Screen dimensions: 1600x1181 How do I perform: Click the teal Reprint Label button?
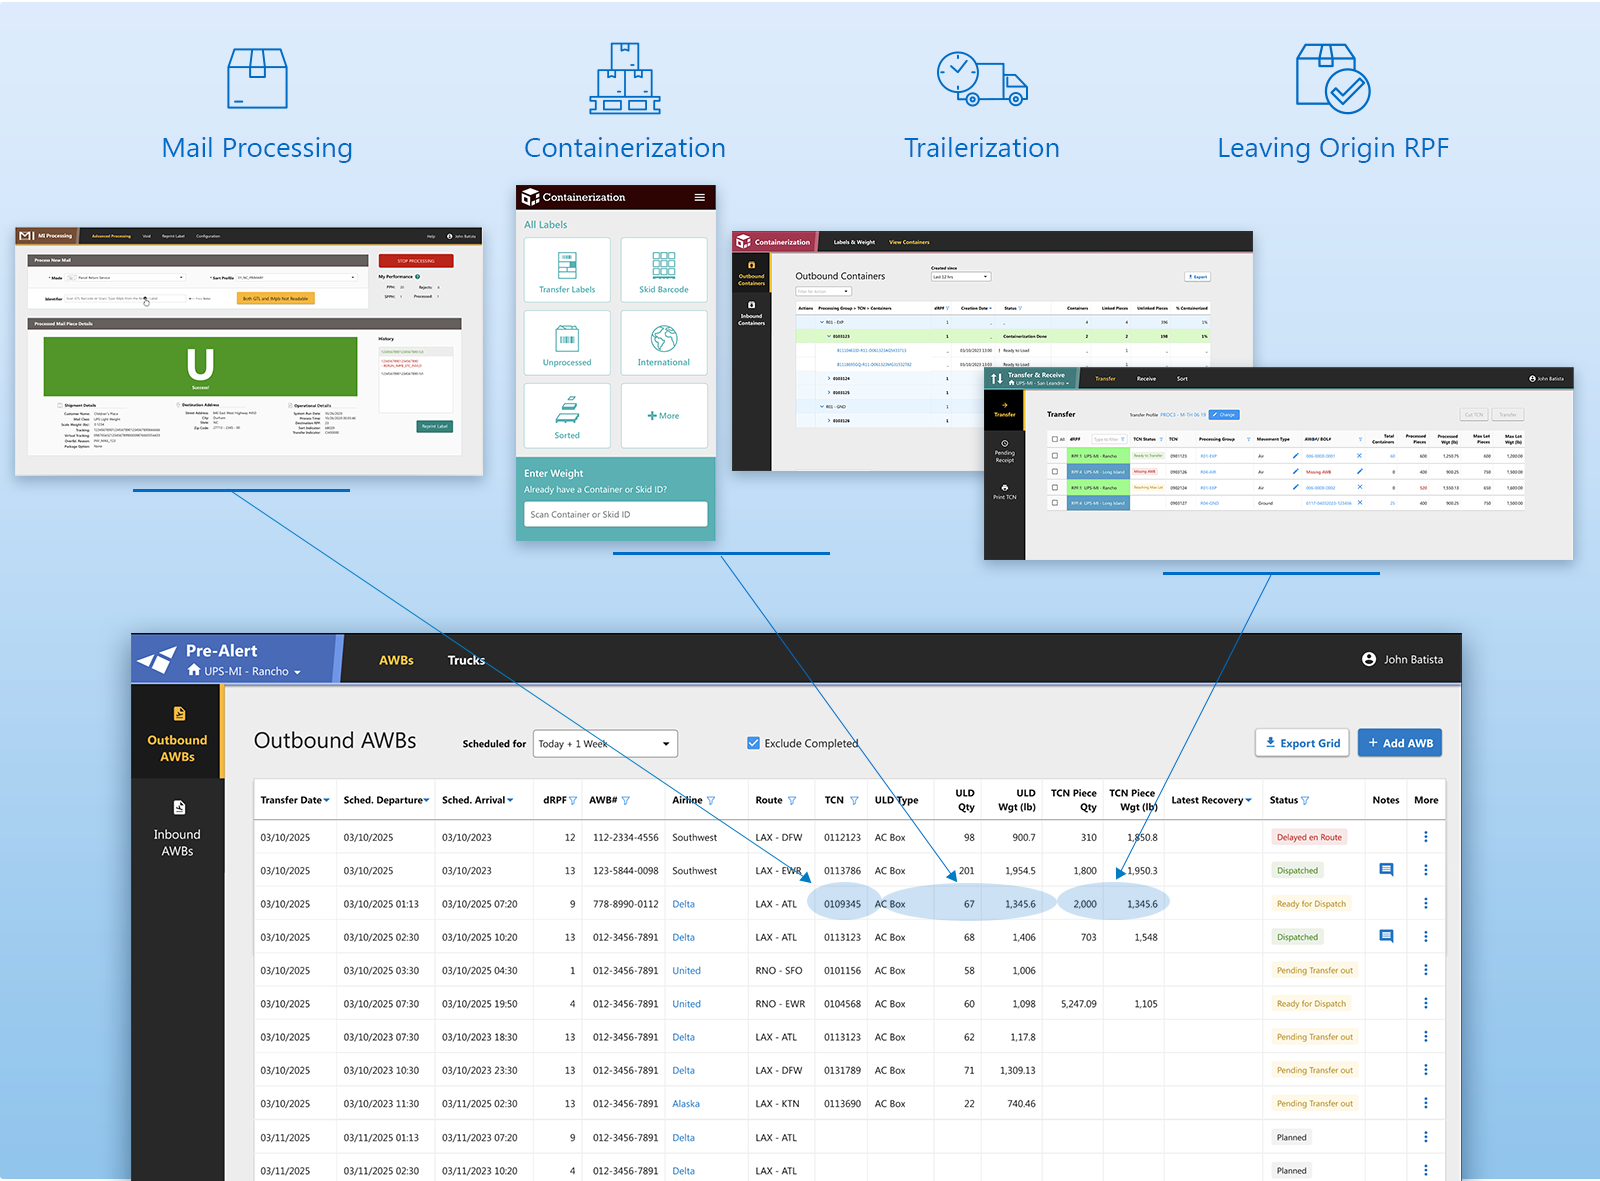(x=435, y=426)
